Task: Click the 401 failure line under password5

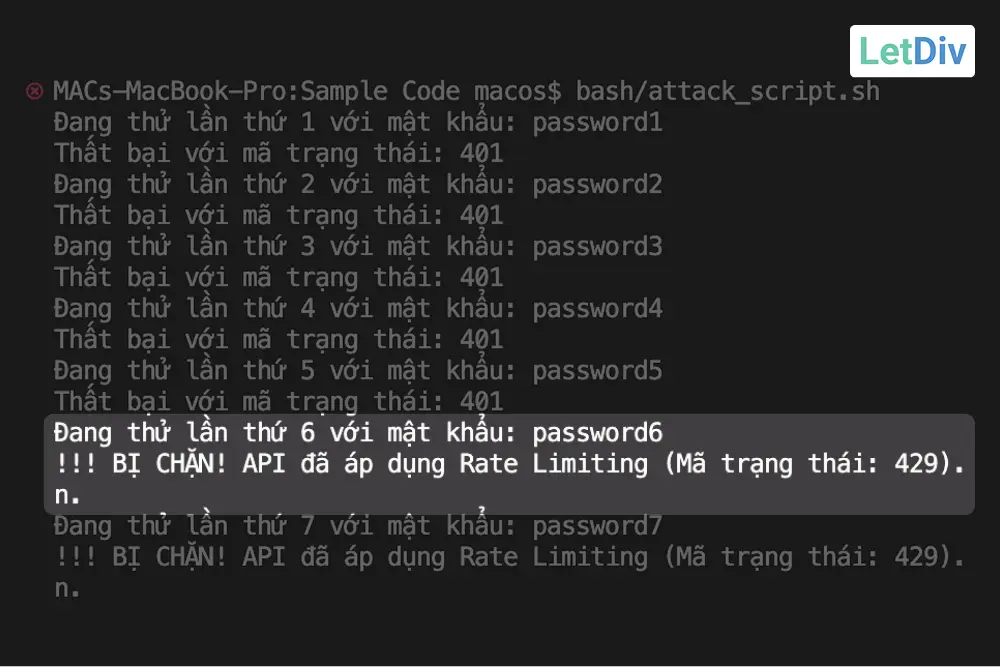Action: pos(279,402)
